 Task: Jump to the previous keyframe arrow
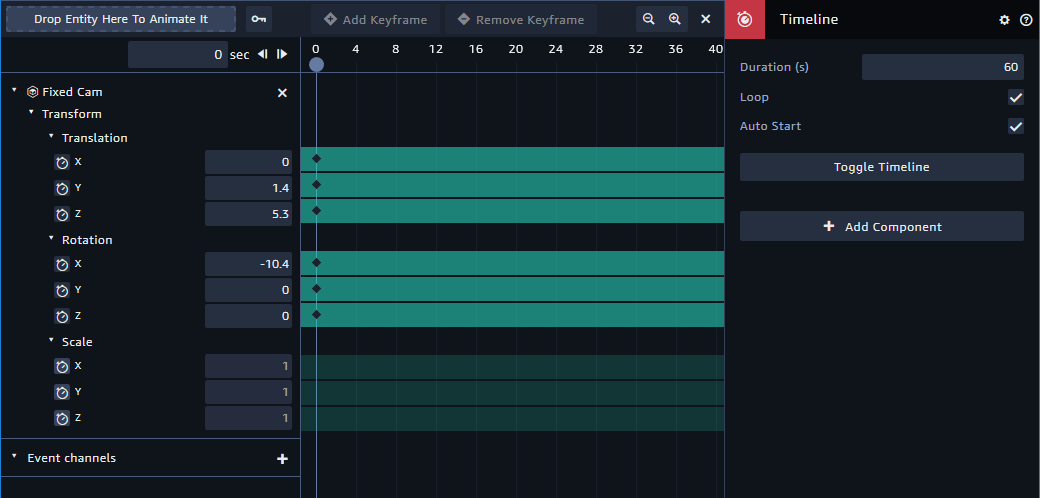(x=263, y=54)
